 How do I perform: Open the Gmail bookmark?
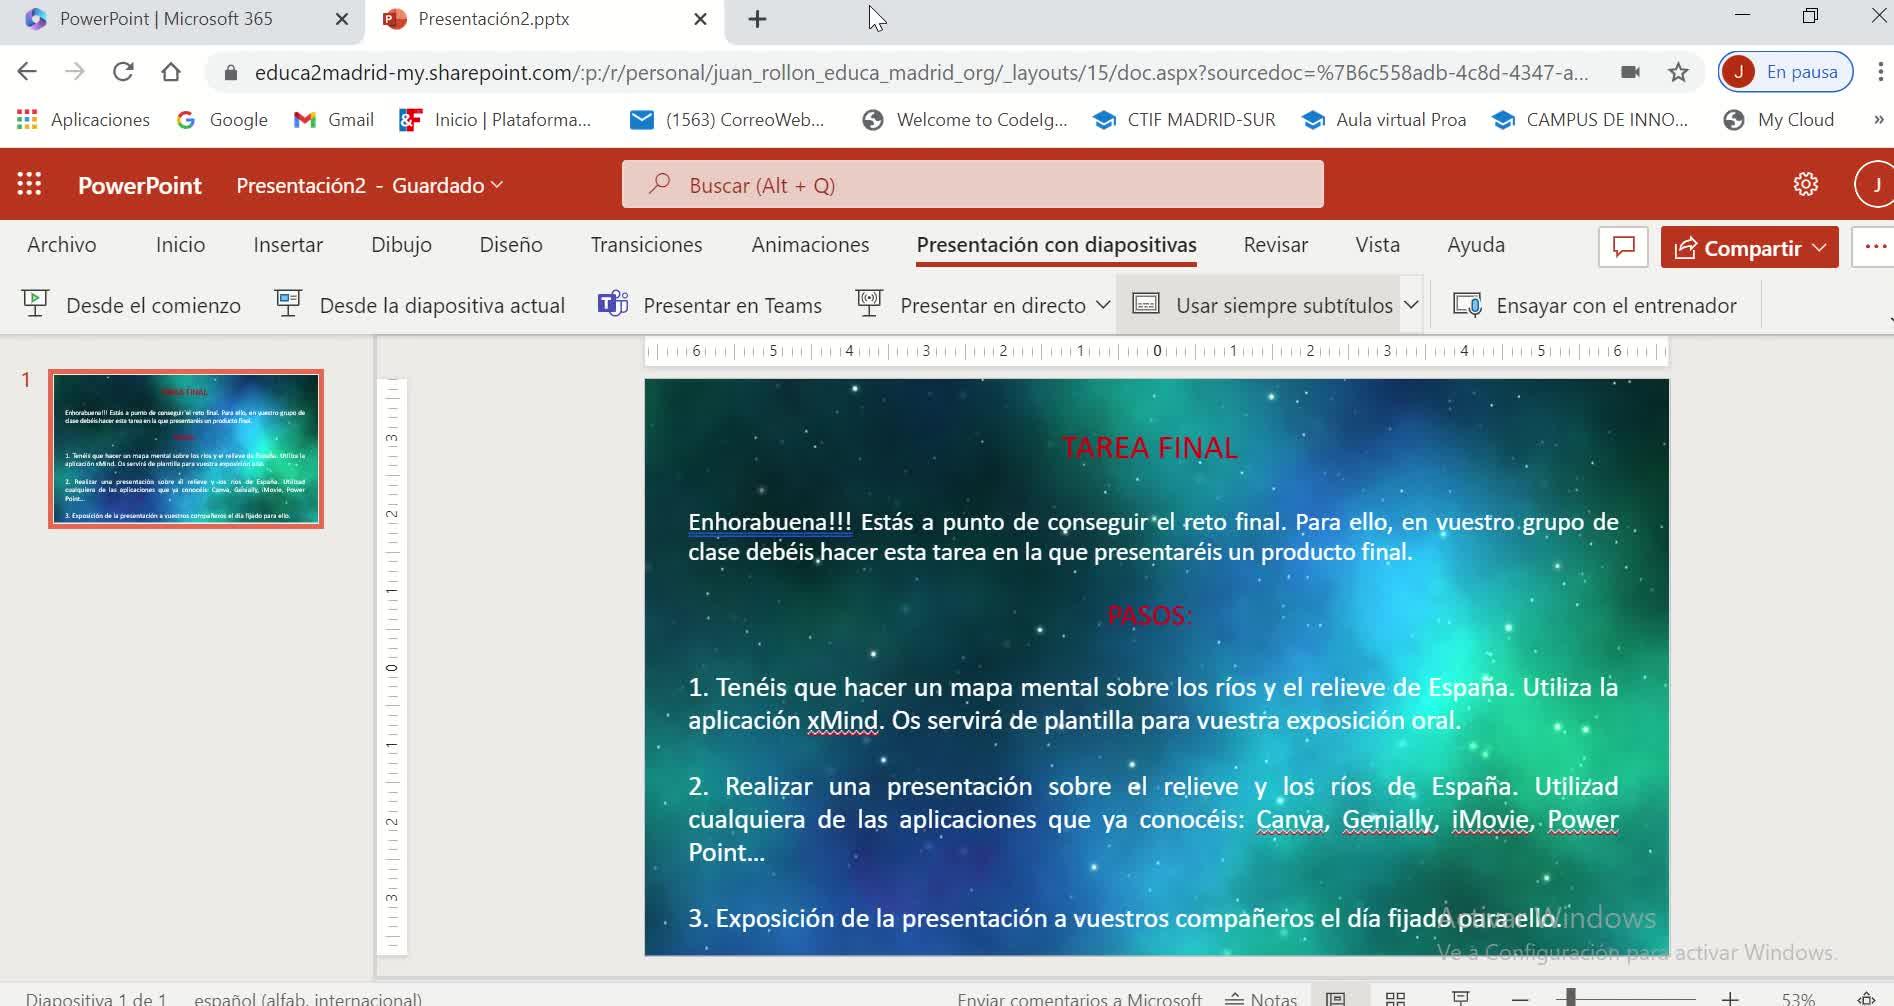pos(334,120)
